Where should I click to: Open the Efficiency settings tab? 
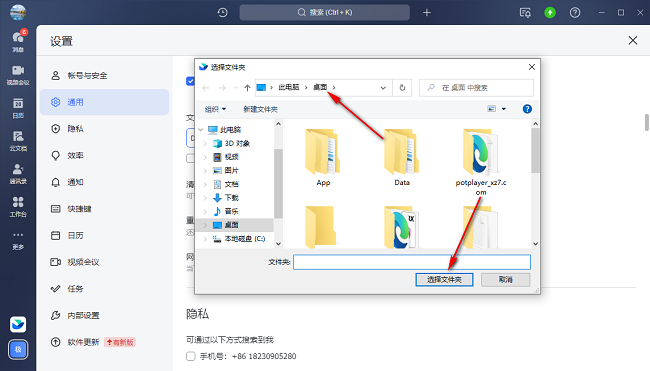[x=104, y=155]
